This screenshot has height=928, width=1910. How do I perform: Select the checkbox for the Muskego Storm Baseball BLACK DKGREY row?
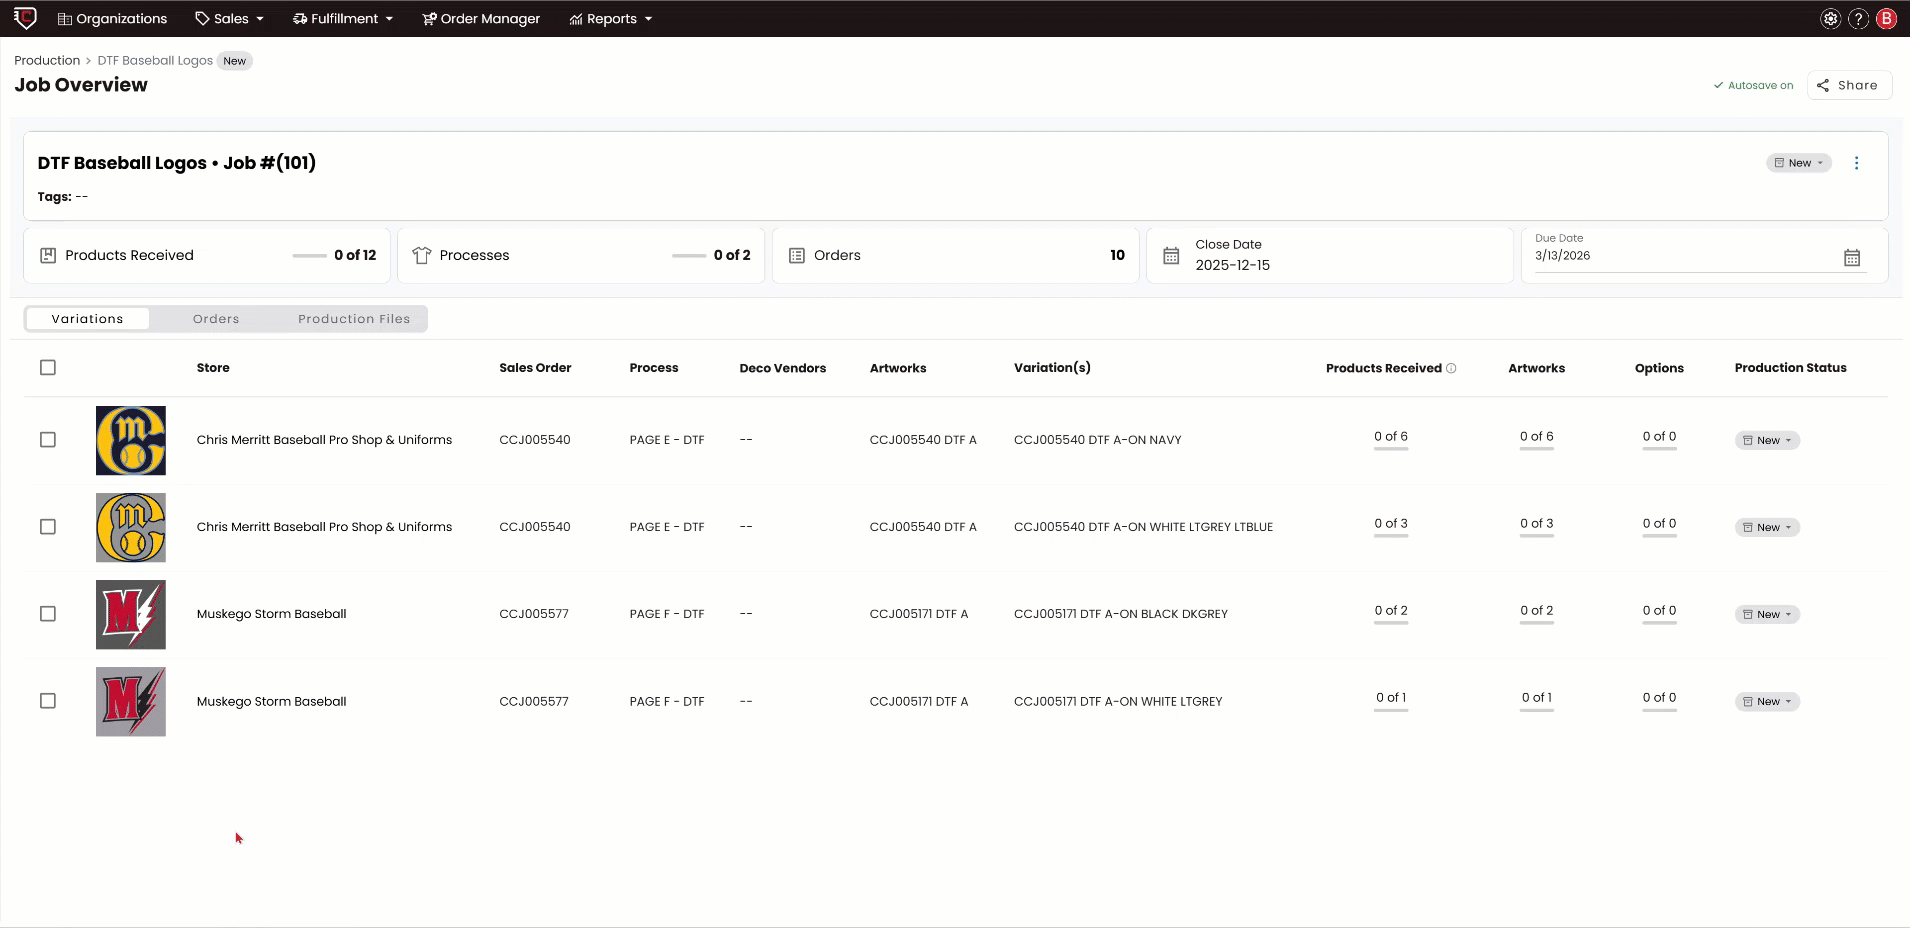tap(47, 614)
